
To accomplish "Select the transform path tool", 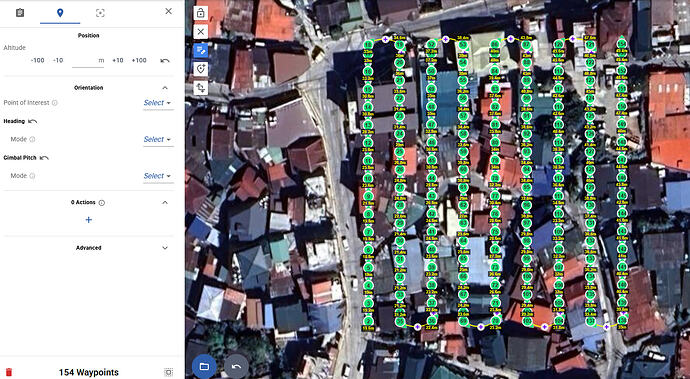I will pos(201,88).
